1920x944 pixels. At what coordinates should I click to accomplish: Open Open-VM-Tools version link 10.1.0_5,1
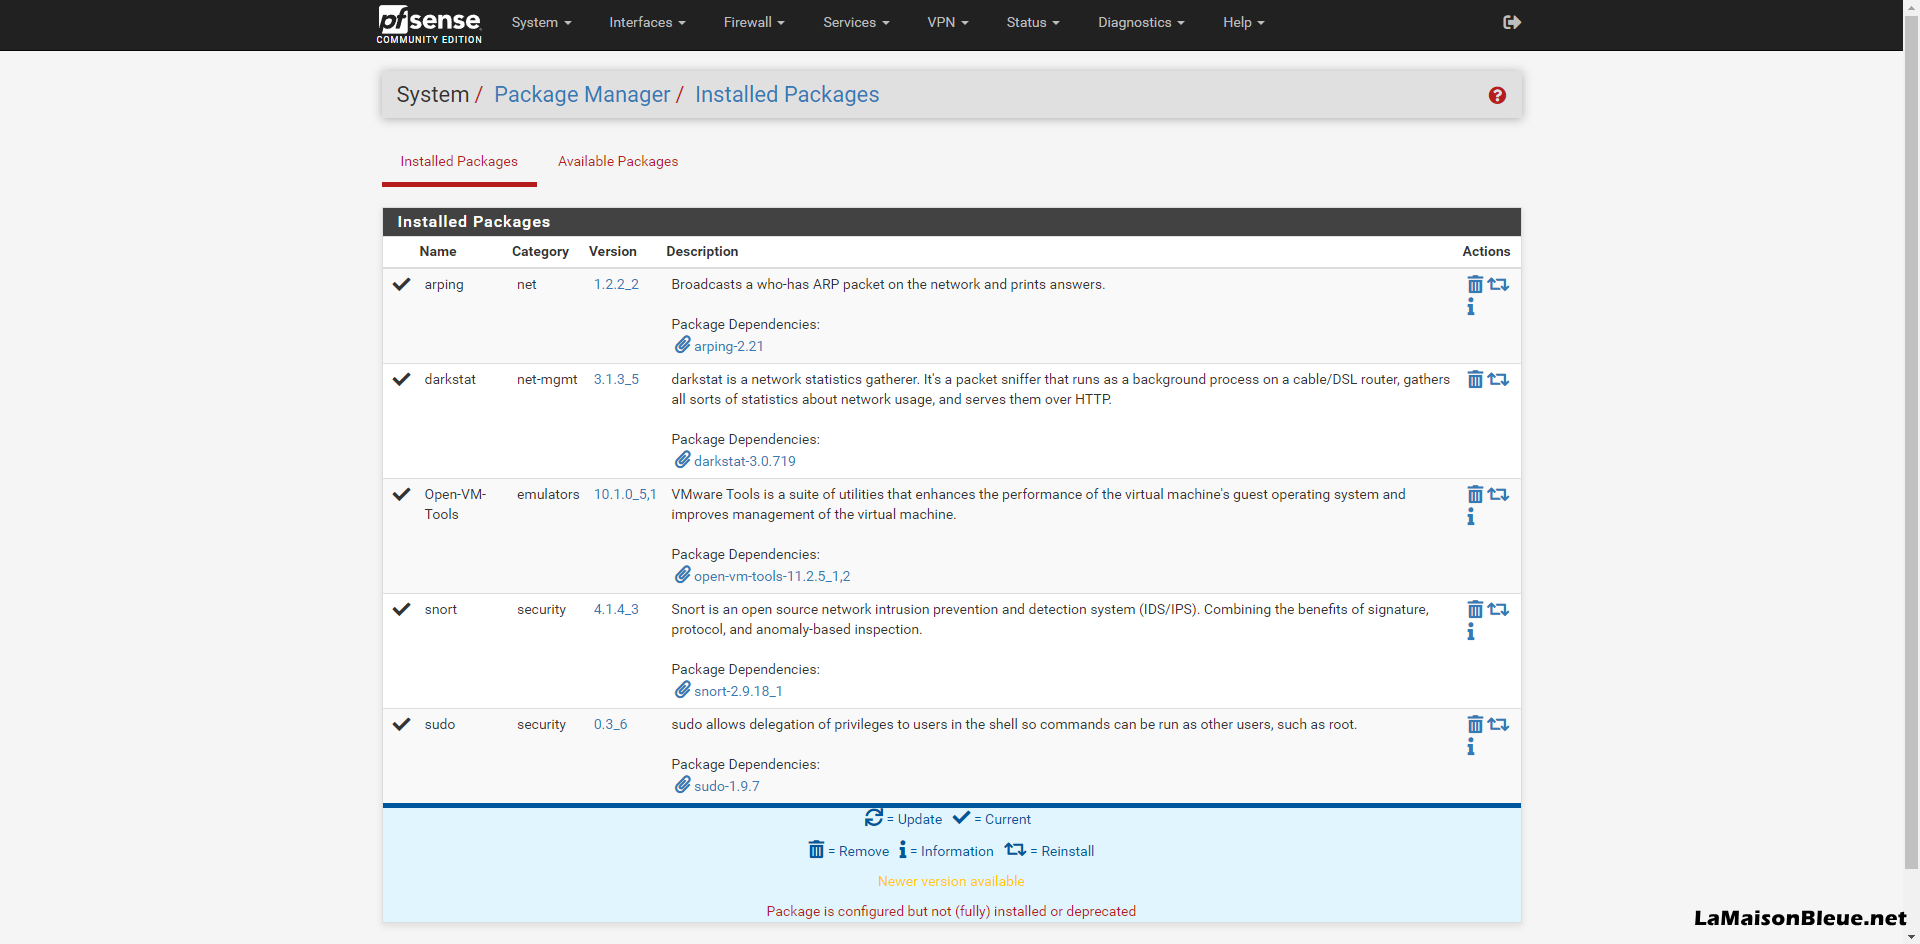click(x=625, y=495)
